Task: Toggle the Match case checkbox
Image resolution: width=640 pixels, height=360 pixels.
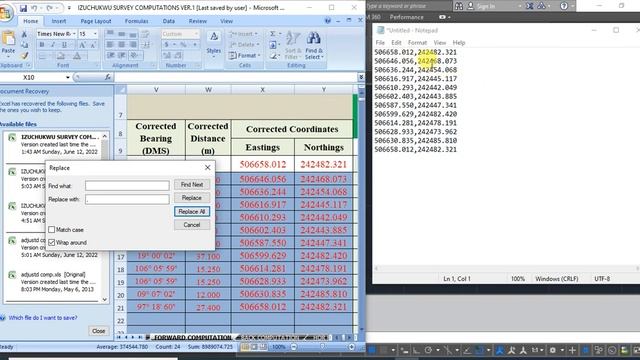Action: [x=51, y=230]
